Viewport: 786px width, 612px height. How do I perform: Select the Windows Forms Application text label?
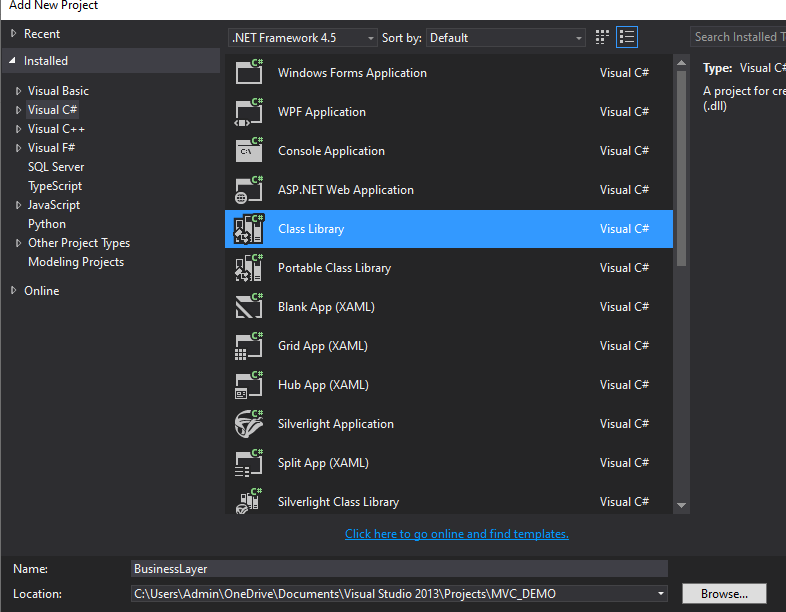point(352,73)
